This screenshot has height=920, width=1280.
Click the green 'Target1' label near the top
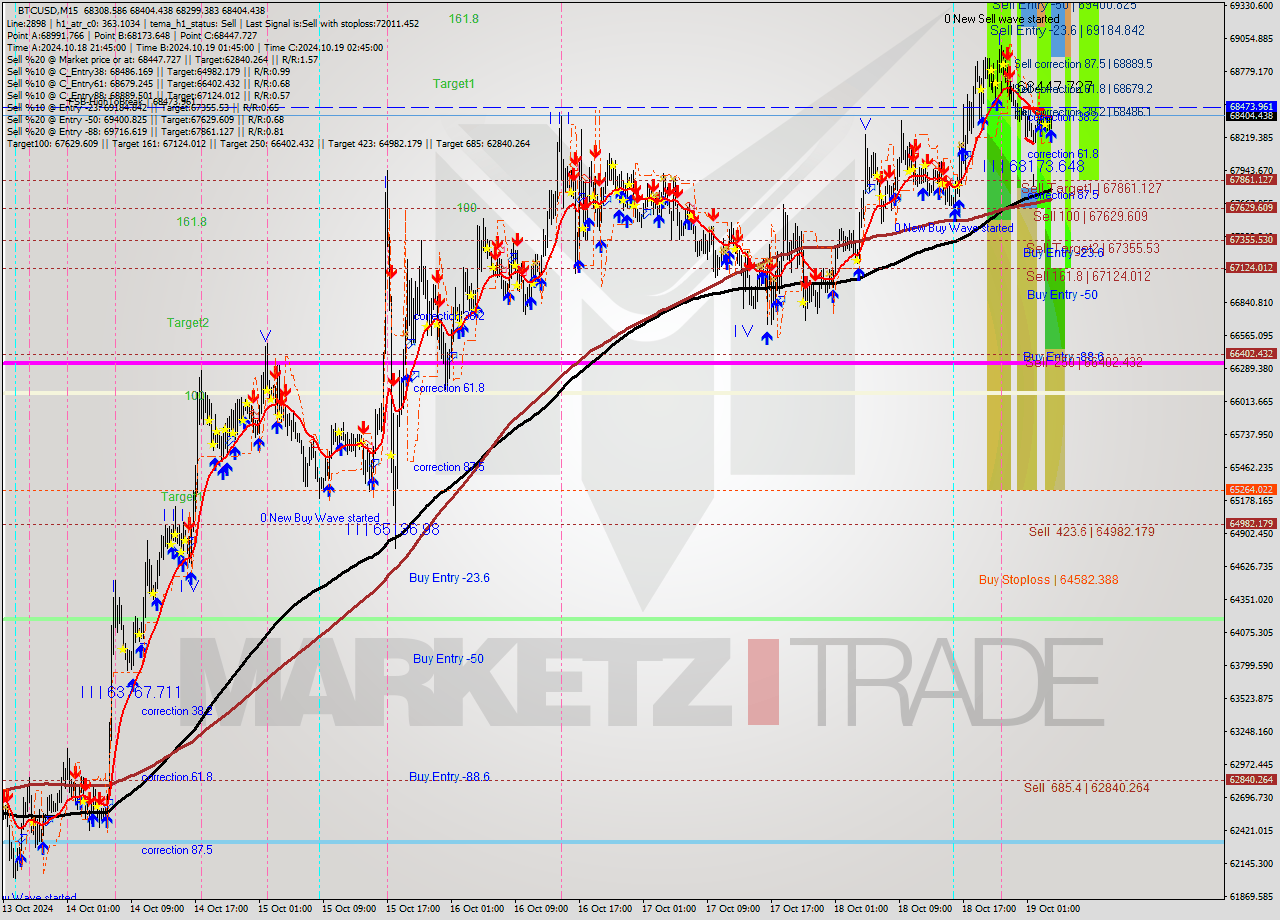(x=454, y=84)
